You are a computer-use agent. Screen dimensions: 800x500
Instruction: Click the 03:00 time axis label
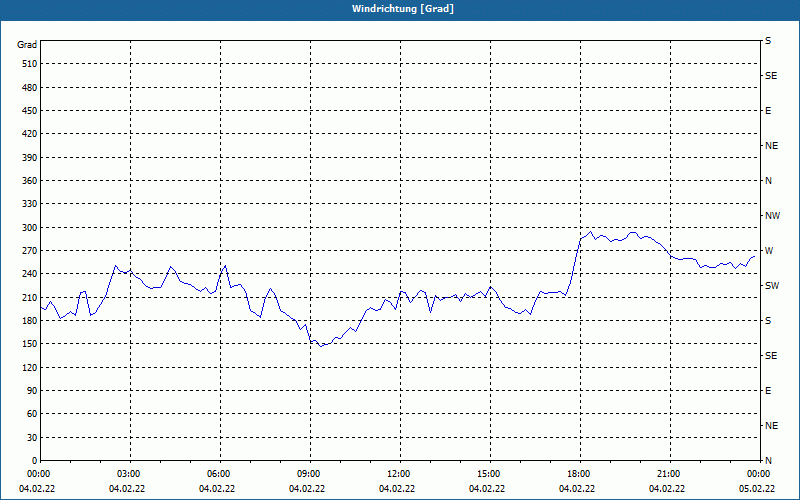pyautogui.click(x=127, y=474)
